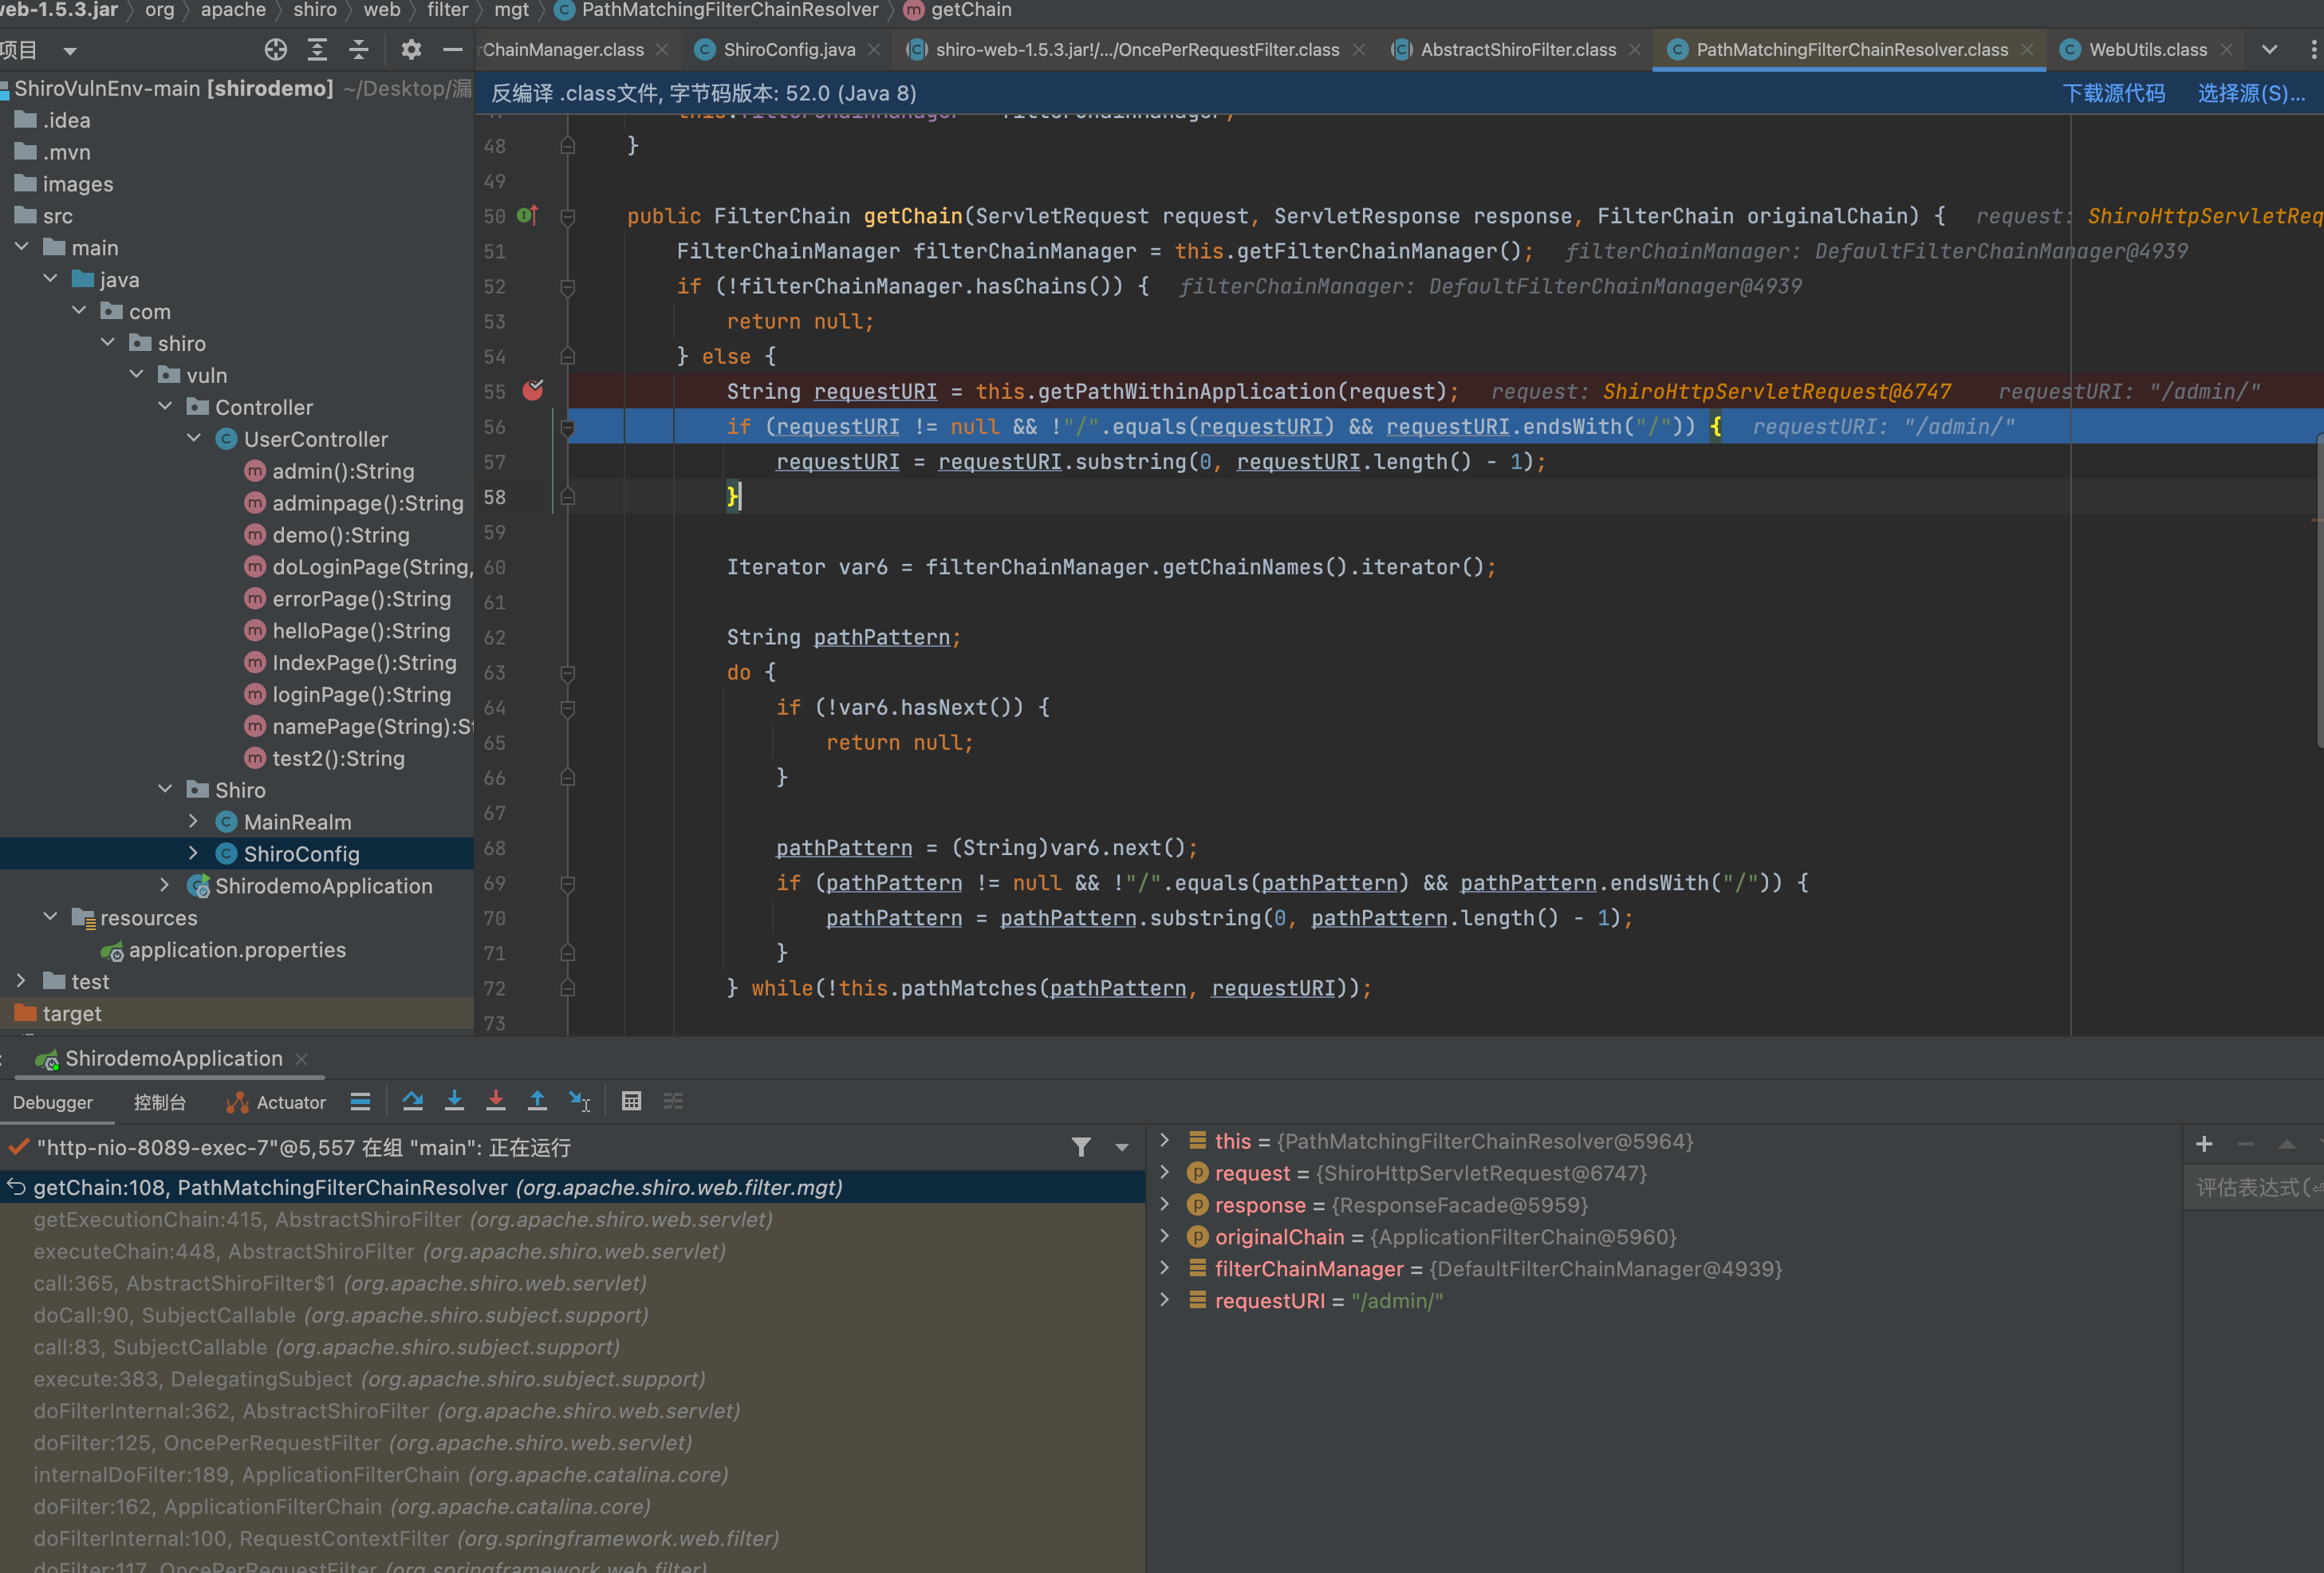Fold the getChain method at line 50
Image resolution: width=2324 pixels, height=1573 pixels.
(x=568, y=216)
